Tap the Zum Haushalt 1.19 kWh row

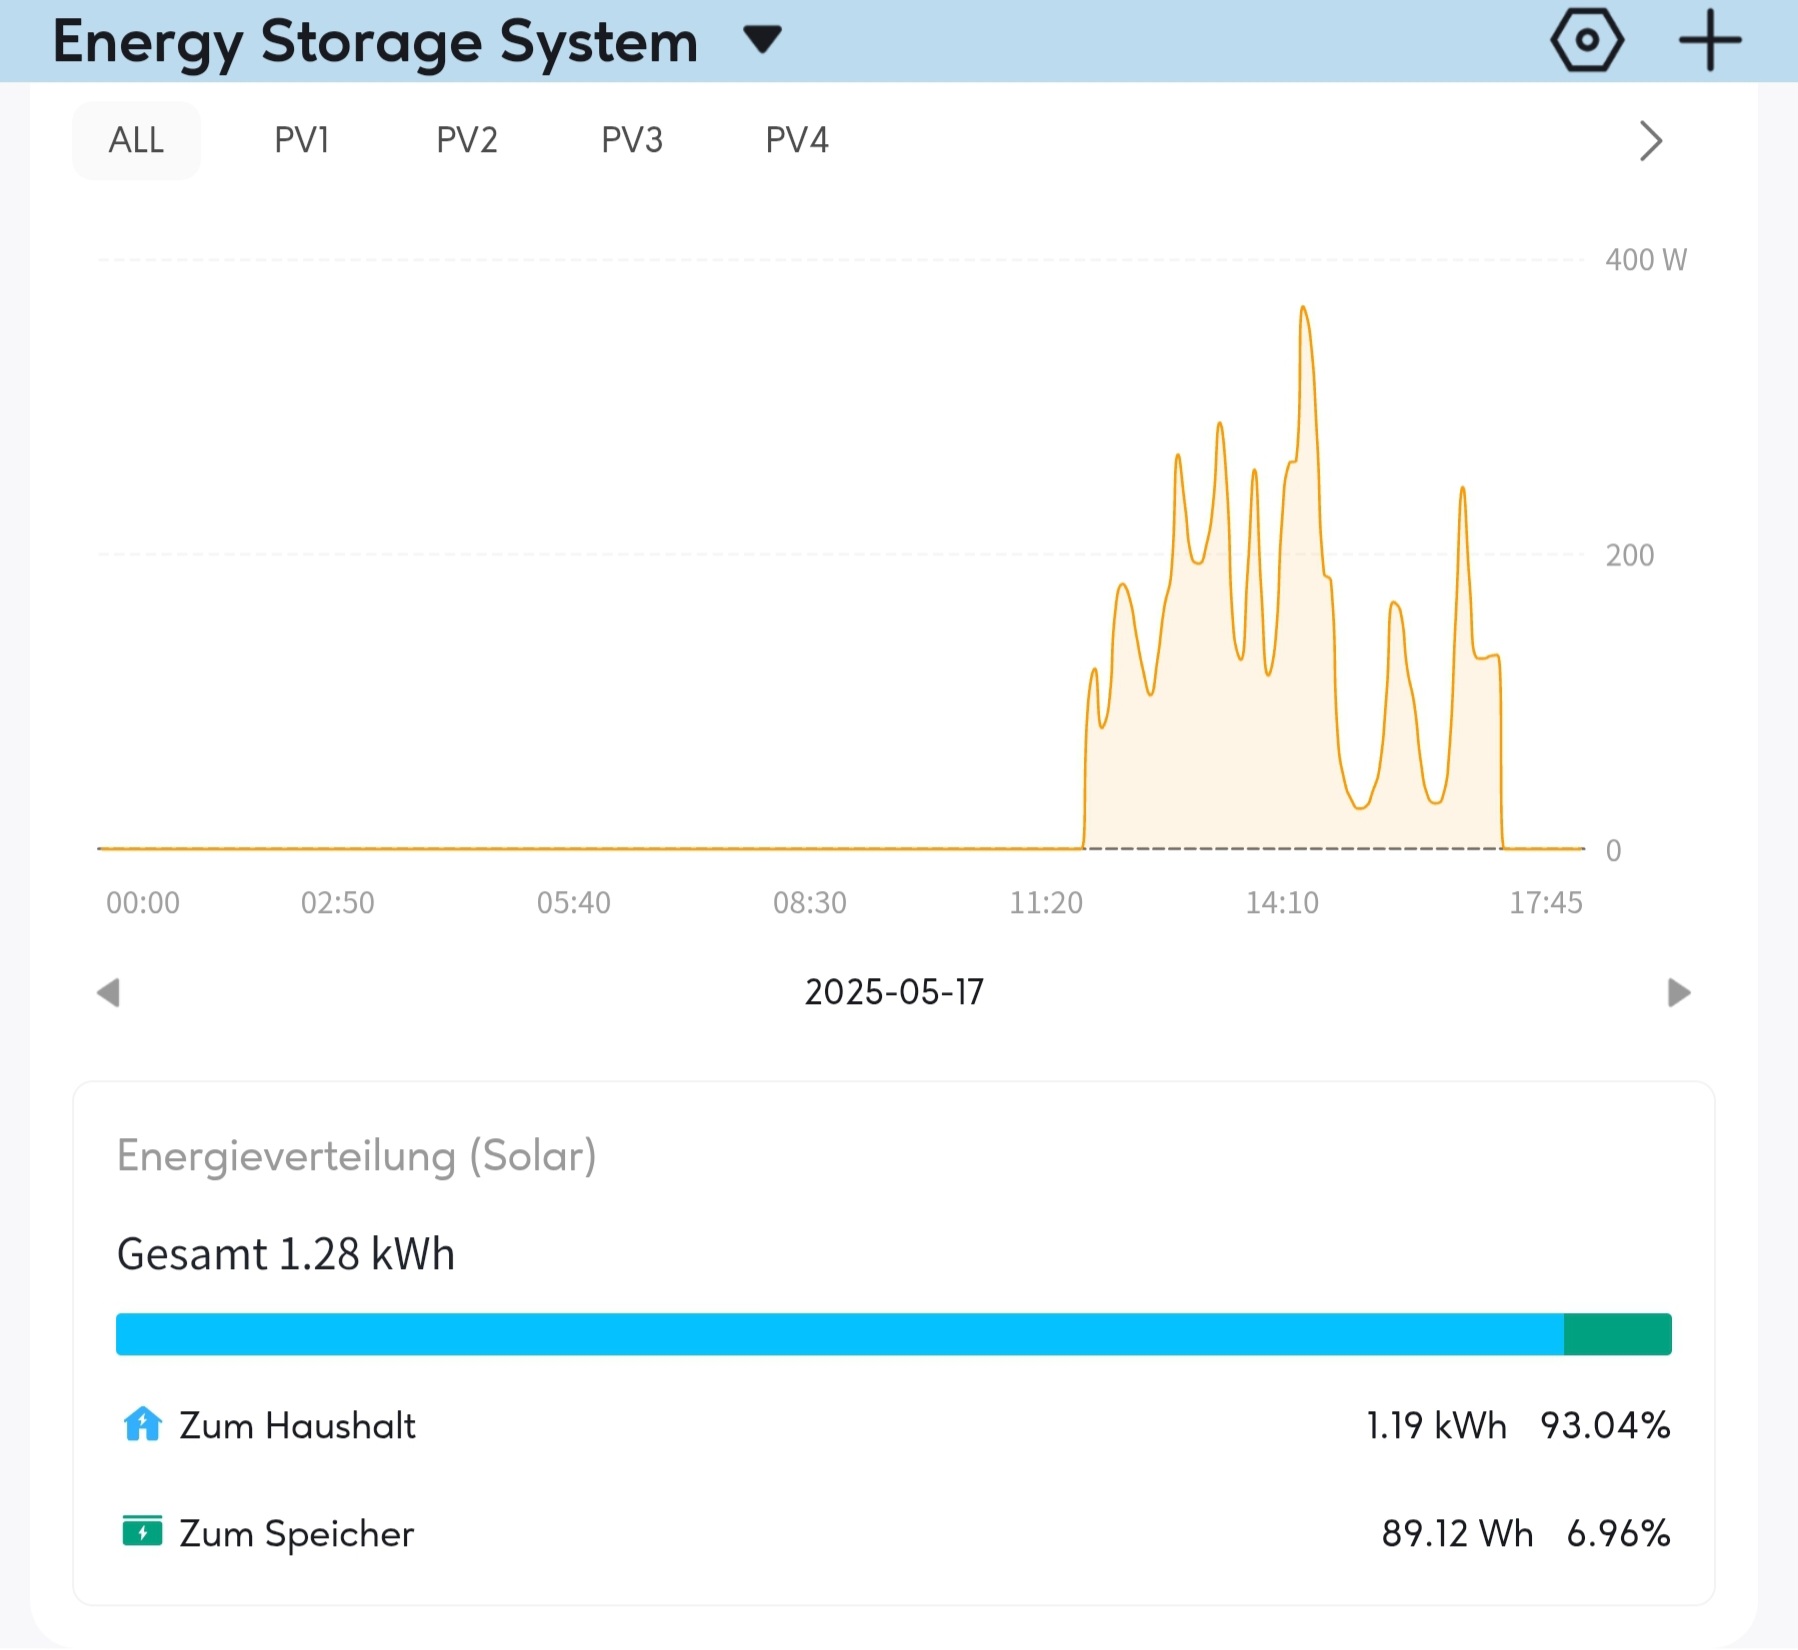[x=895, y=1425]
